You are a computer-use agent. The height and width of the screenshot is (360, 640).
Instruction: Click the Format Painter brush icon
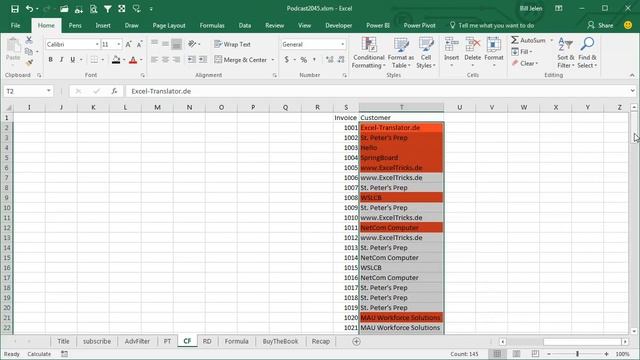(x=29, y=62)
